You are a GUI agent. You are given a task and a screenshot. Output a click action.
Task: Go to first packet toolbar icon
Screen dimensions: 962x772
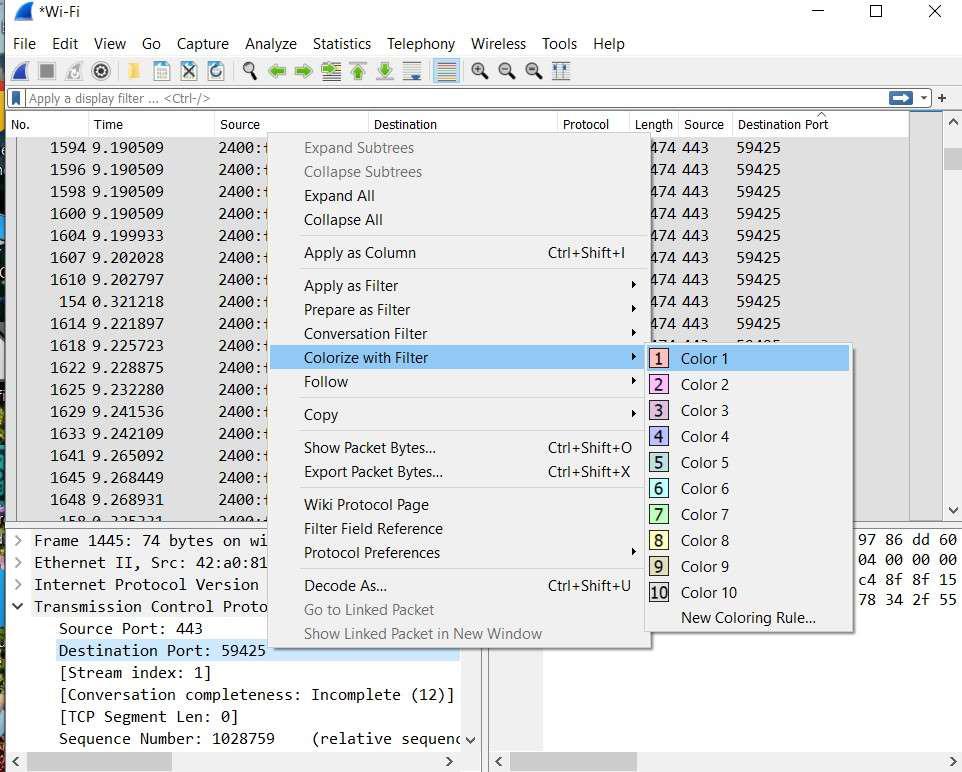coord(358,71)
